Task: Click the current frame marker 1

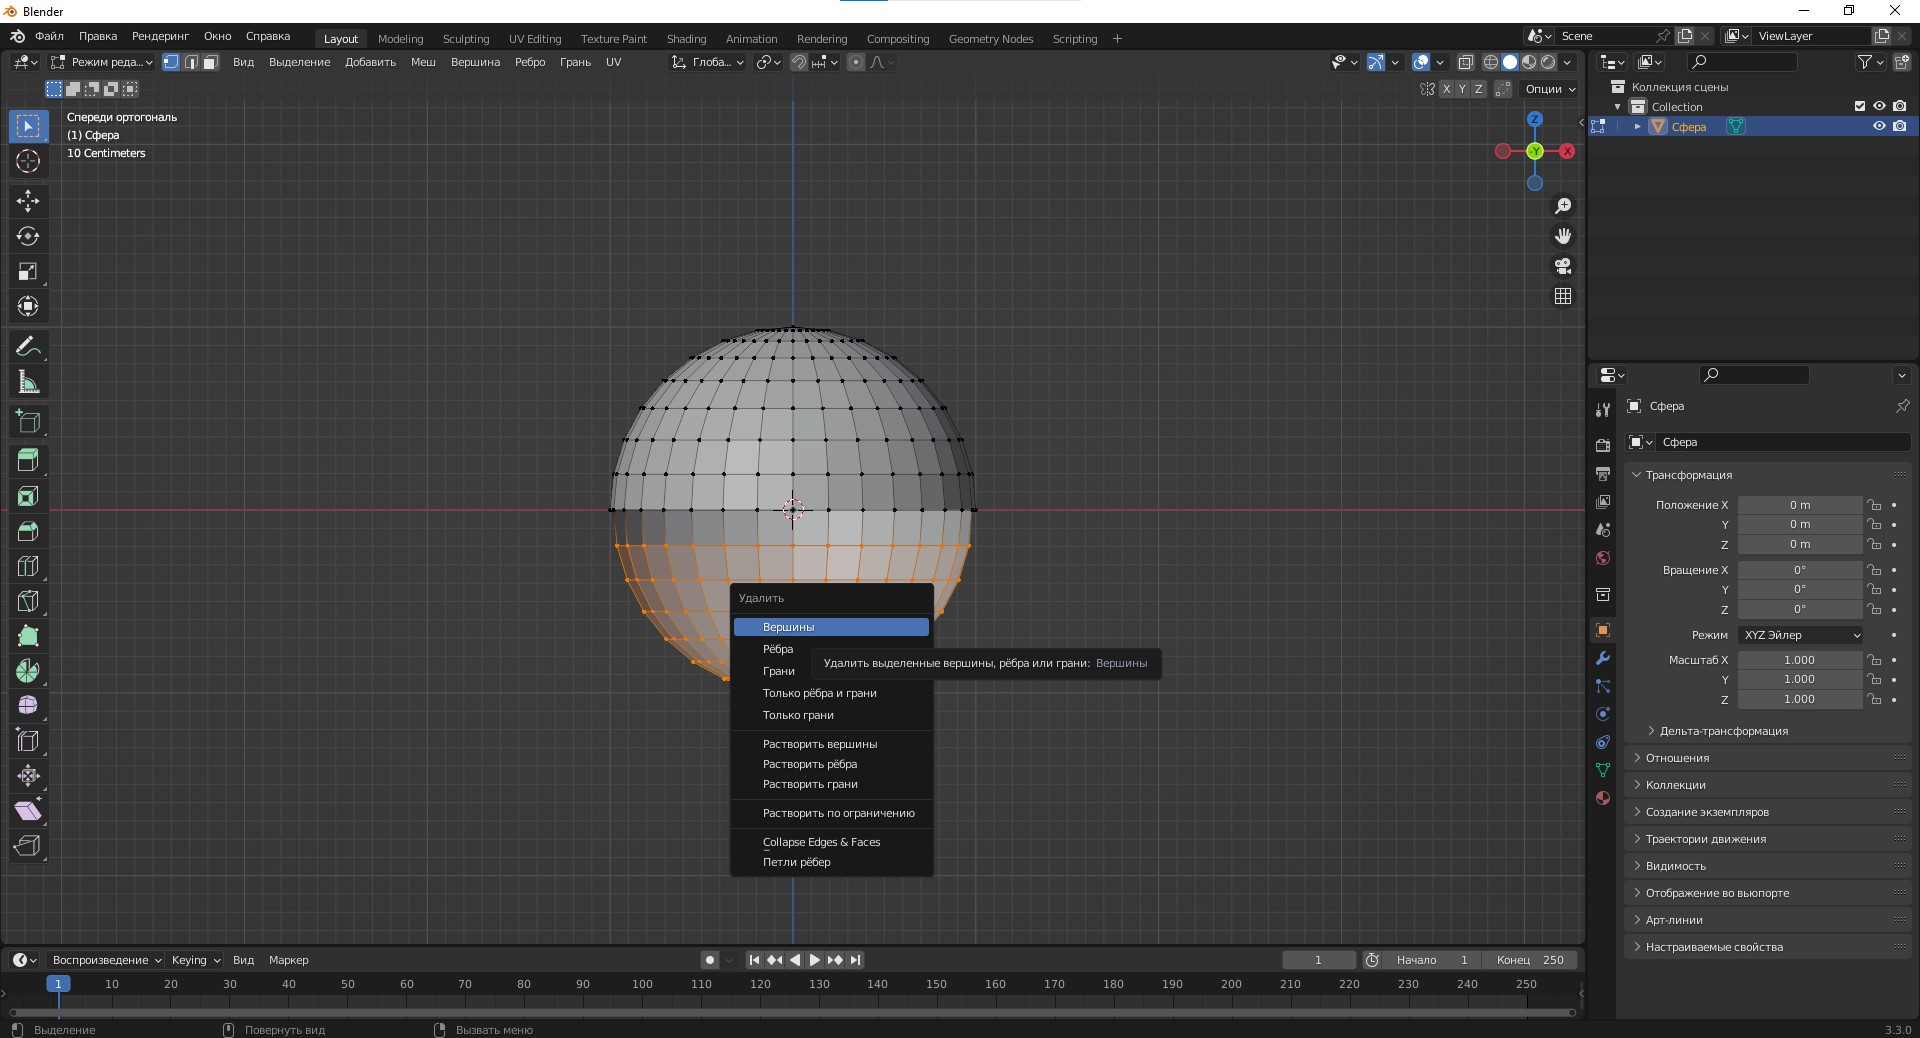Action: (58, 984)
